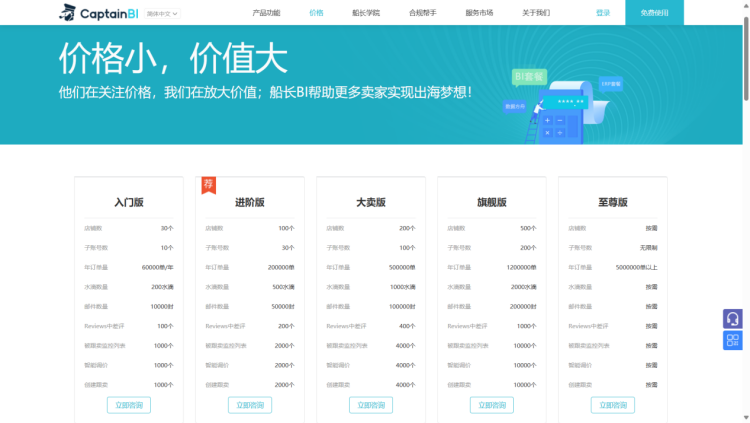Image resolution: width=750 pixels, height=423 pixels.
Task: Expand the 简体中文 language dropdown
Action: (164, 13)
